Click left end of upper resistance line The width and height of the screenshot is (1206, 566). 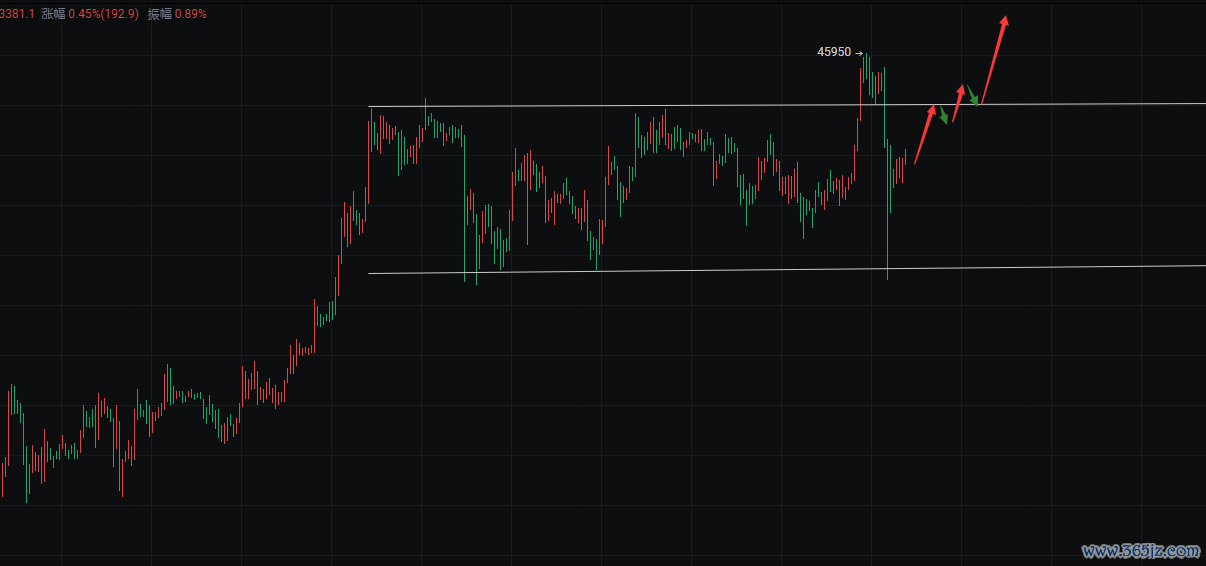point(371,107)
